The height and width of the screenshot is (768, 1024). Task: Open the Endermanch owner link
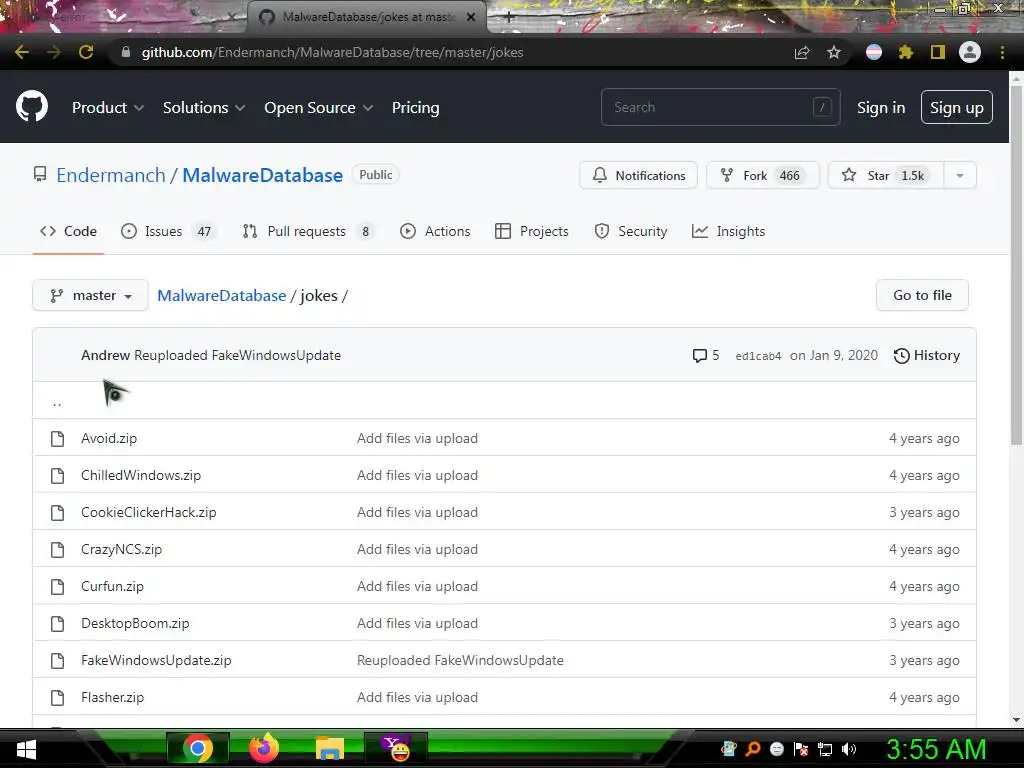click(111, 175)
